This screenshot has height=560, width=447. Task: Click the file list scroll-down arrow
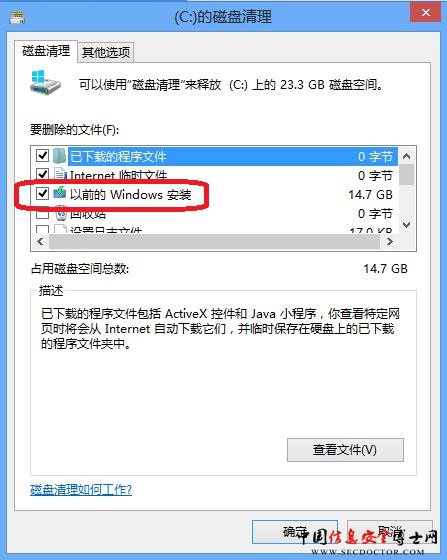tap(406, 225)
